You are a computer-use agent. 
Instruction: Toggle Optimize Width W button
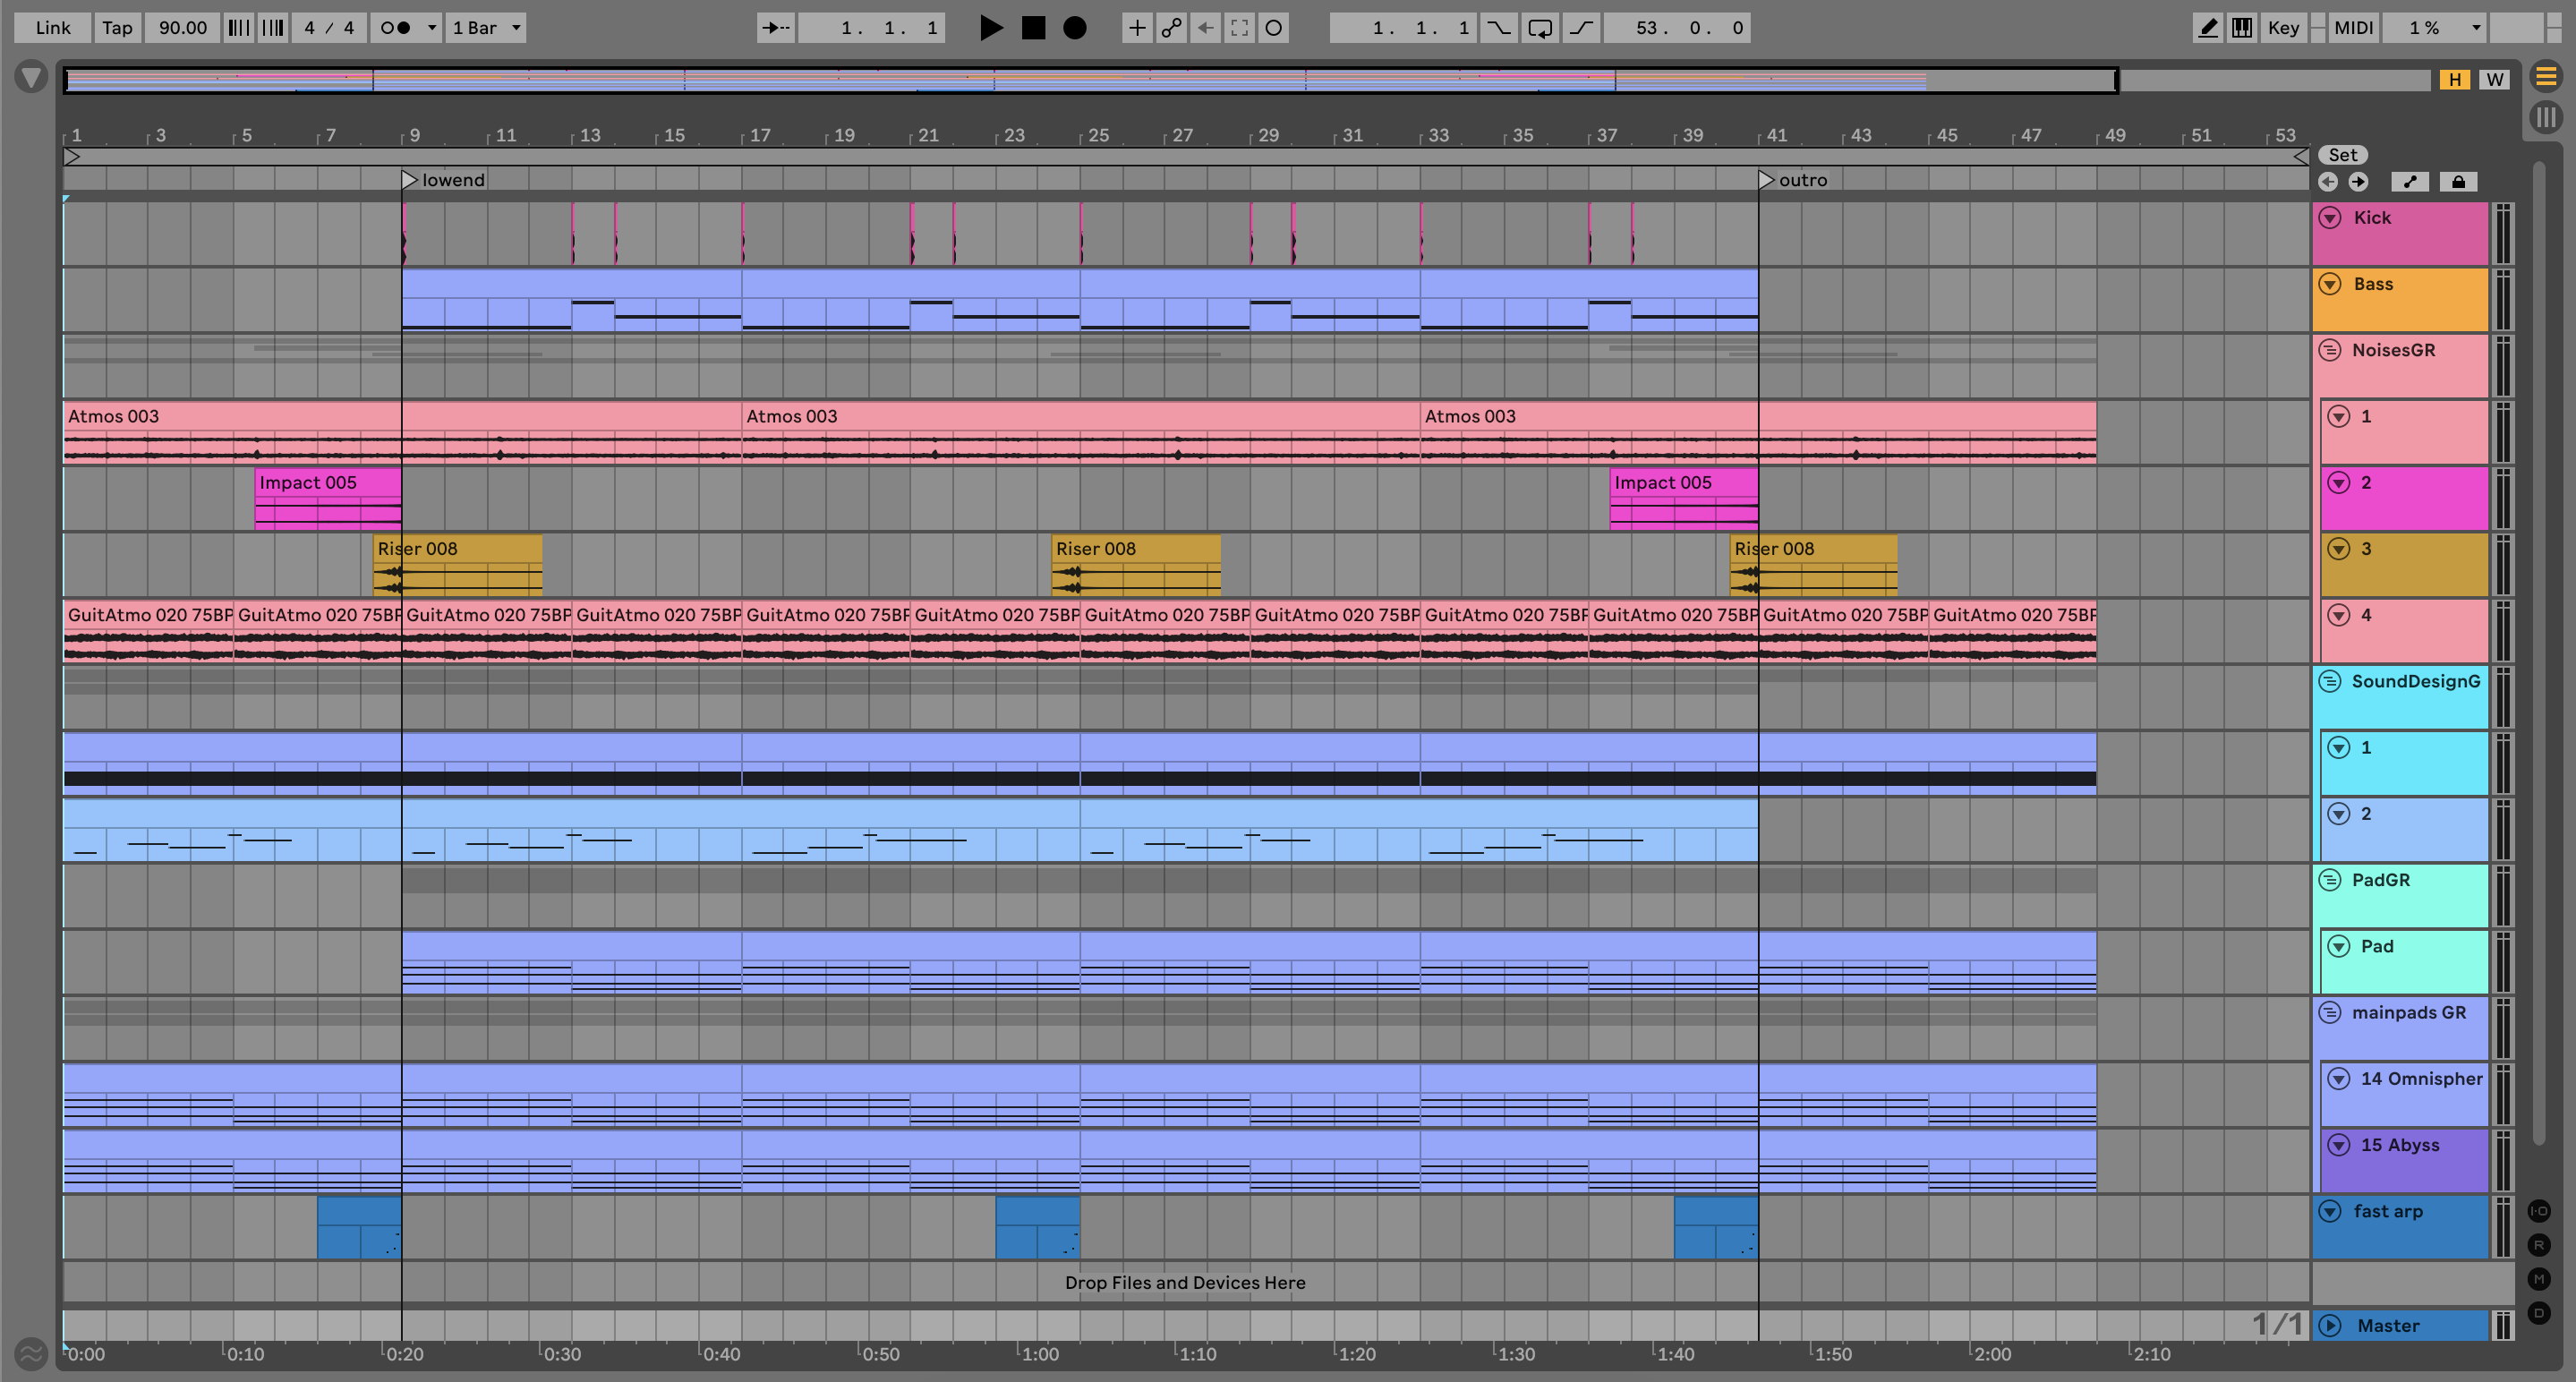tap(2495, 80)
